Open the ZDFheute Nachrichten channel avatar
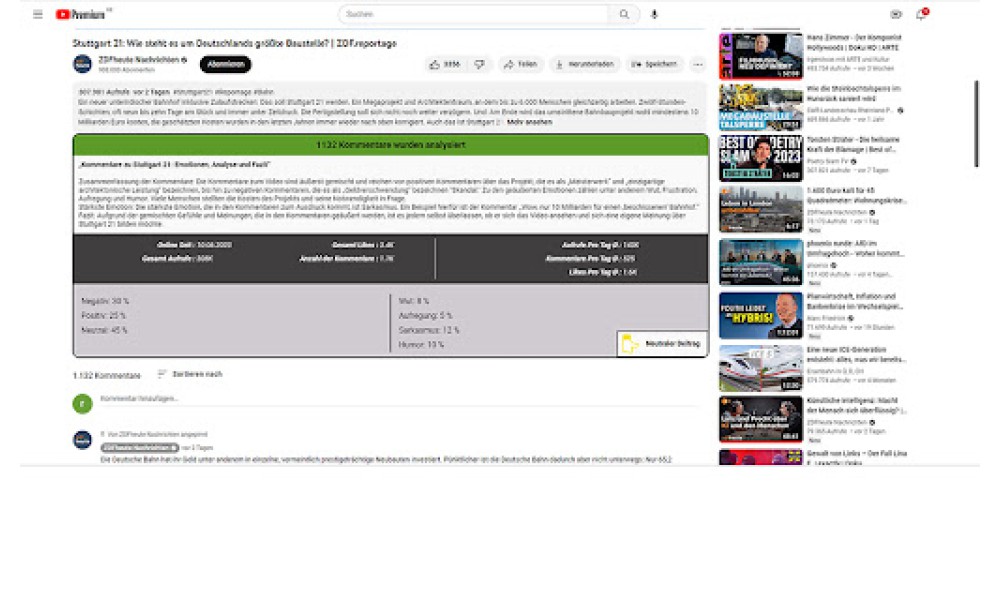1000x600 pixels. pyautogui.click(x=82, y=64)
